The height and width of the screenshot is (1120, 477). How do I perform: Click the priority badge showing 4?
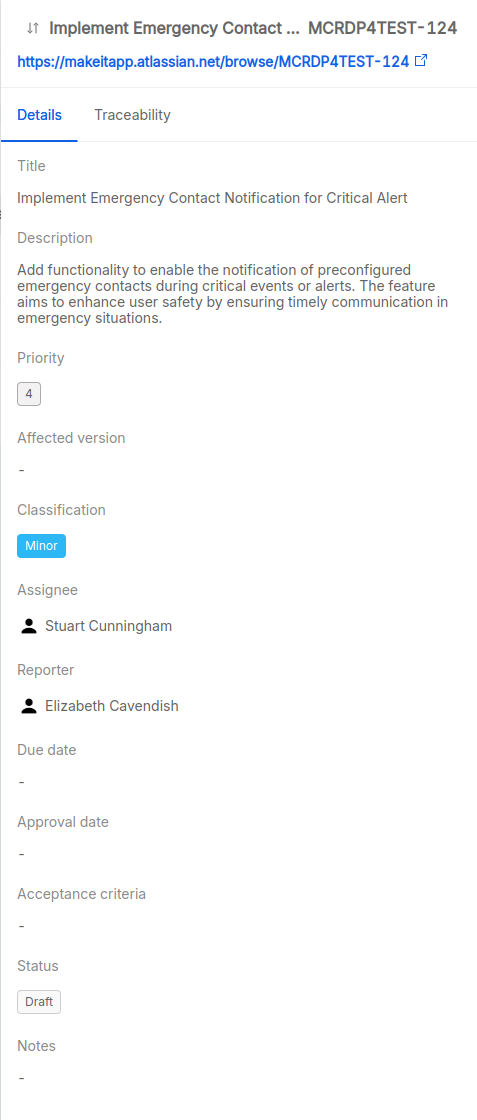29,394
